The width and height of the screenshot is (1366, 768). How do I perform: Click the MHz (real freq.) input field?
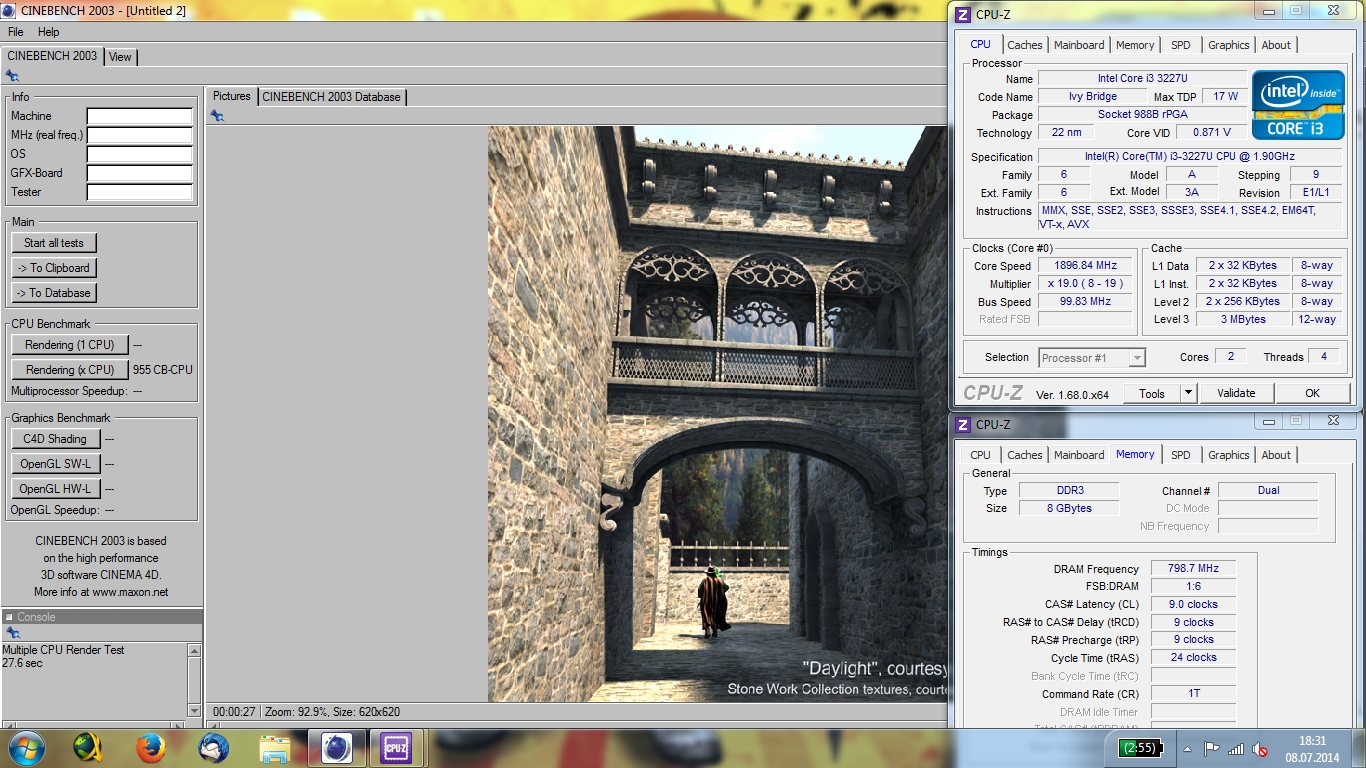(x=139, y=136)
